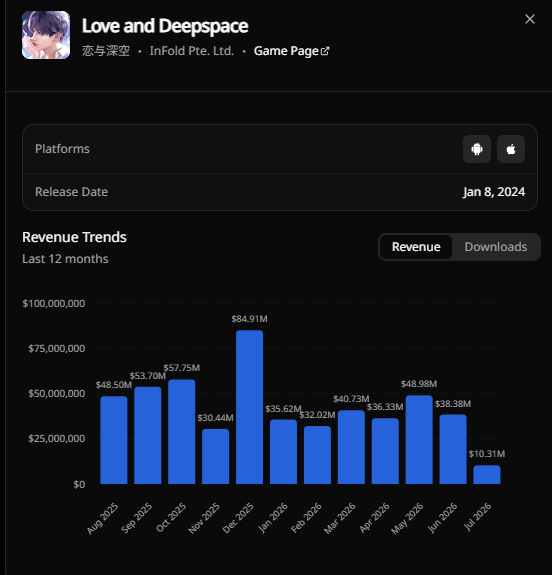Click the Jul 2026 axis label

point(477,517)
